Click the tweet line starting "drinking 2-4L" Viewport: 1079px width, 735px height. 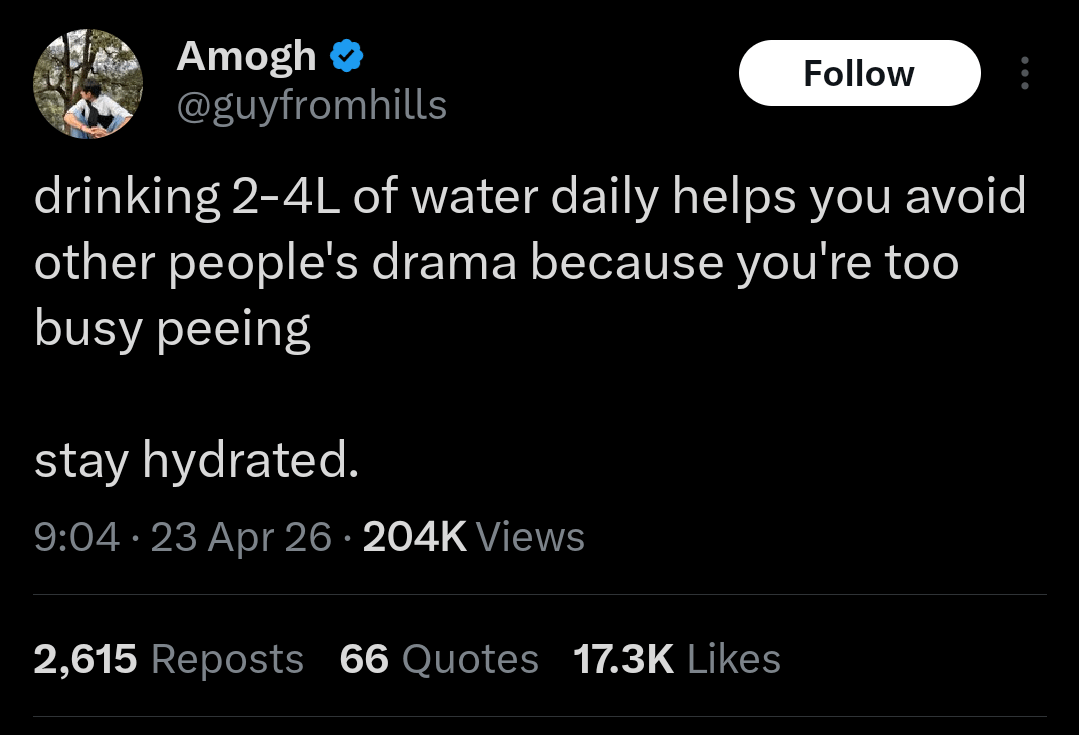tap(530, 197)
